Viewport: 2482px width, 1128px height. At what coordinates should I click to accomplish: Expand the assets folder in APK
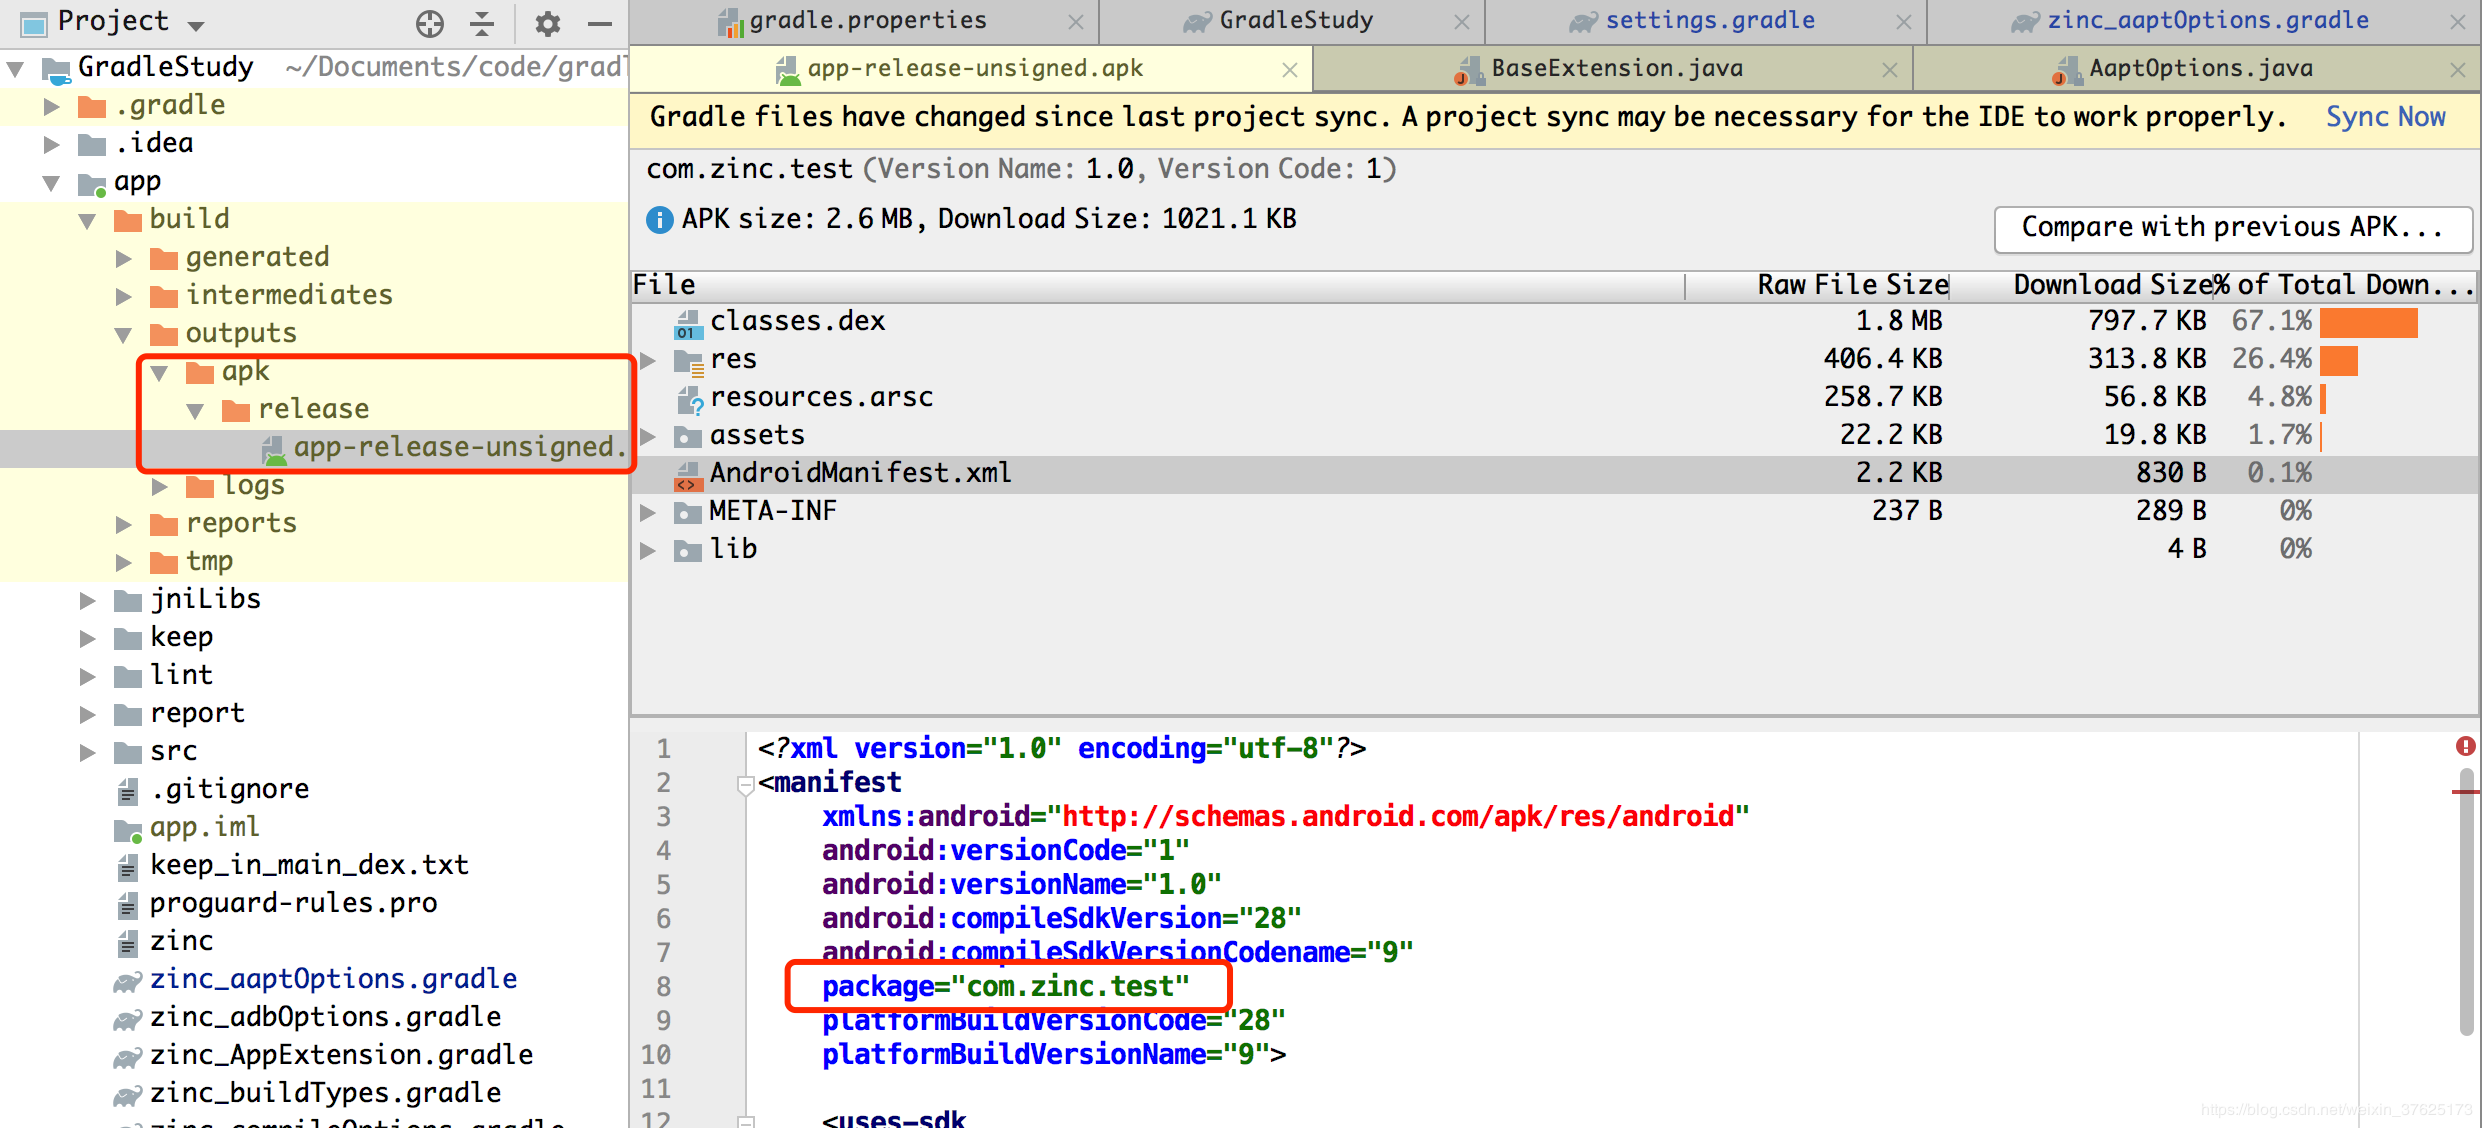[x=648, y=436]
